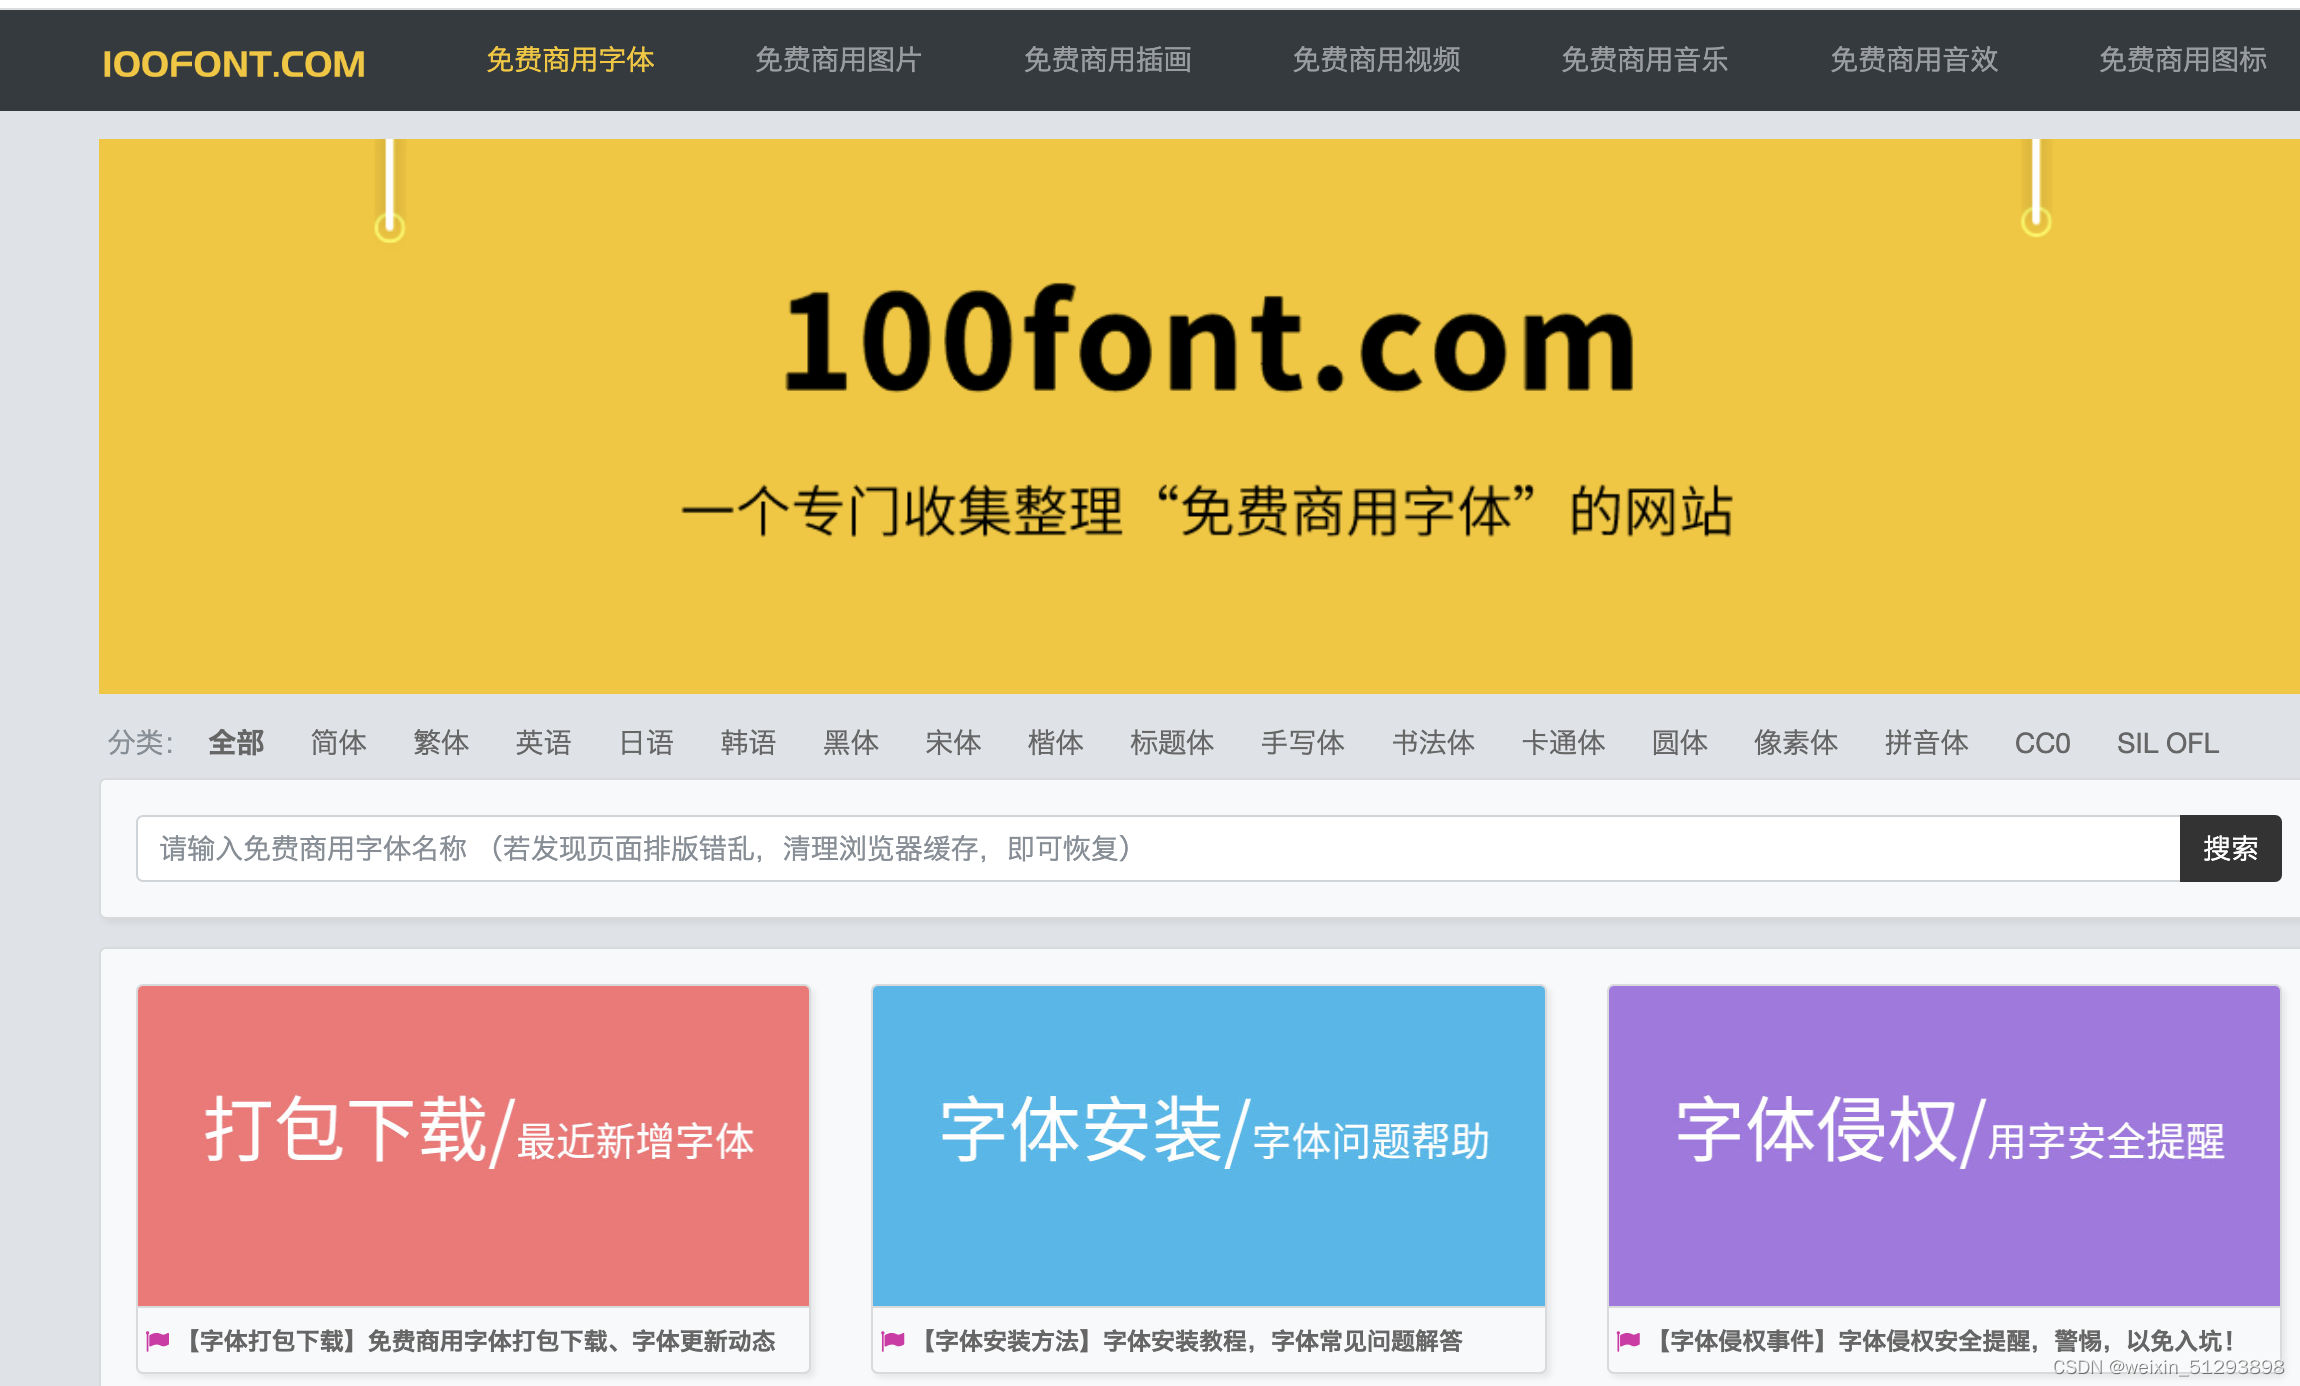
Task: Click flag icon beside 字体安装方法 caption
Action: [x=893, y=1341]
